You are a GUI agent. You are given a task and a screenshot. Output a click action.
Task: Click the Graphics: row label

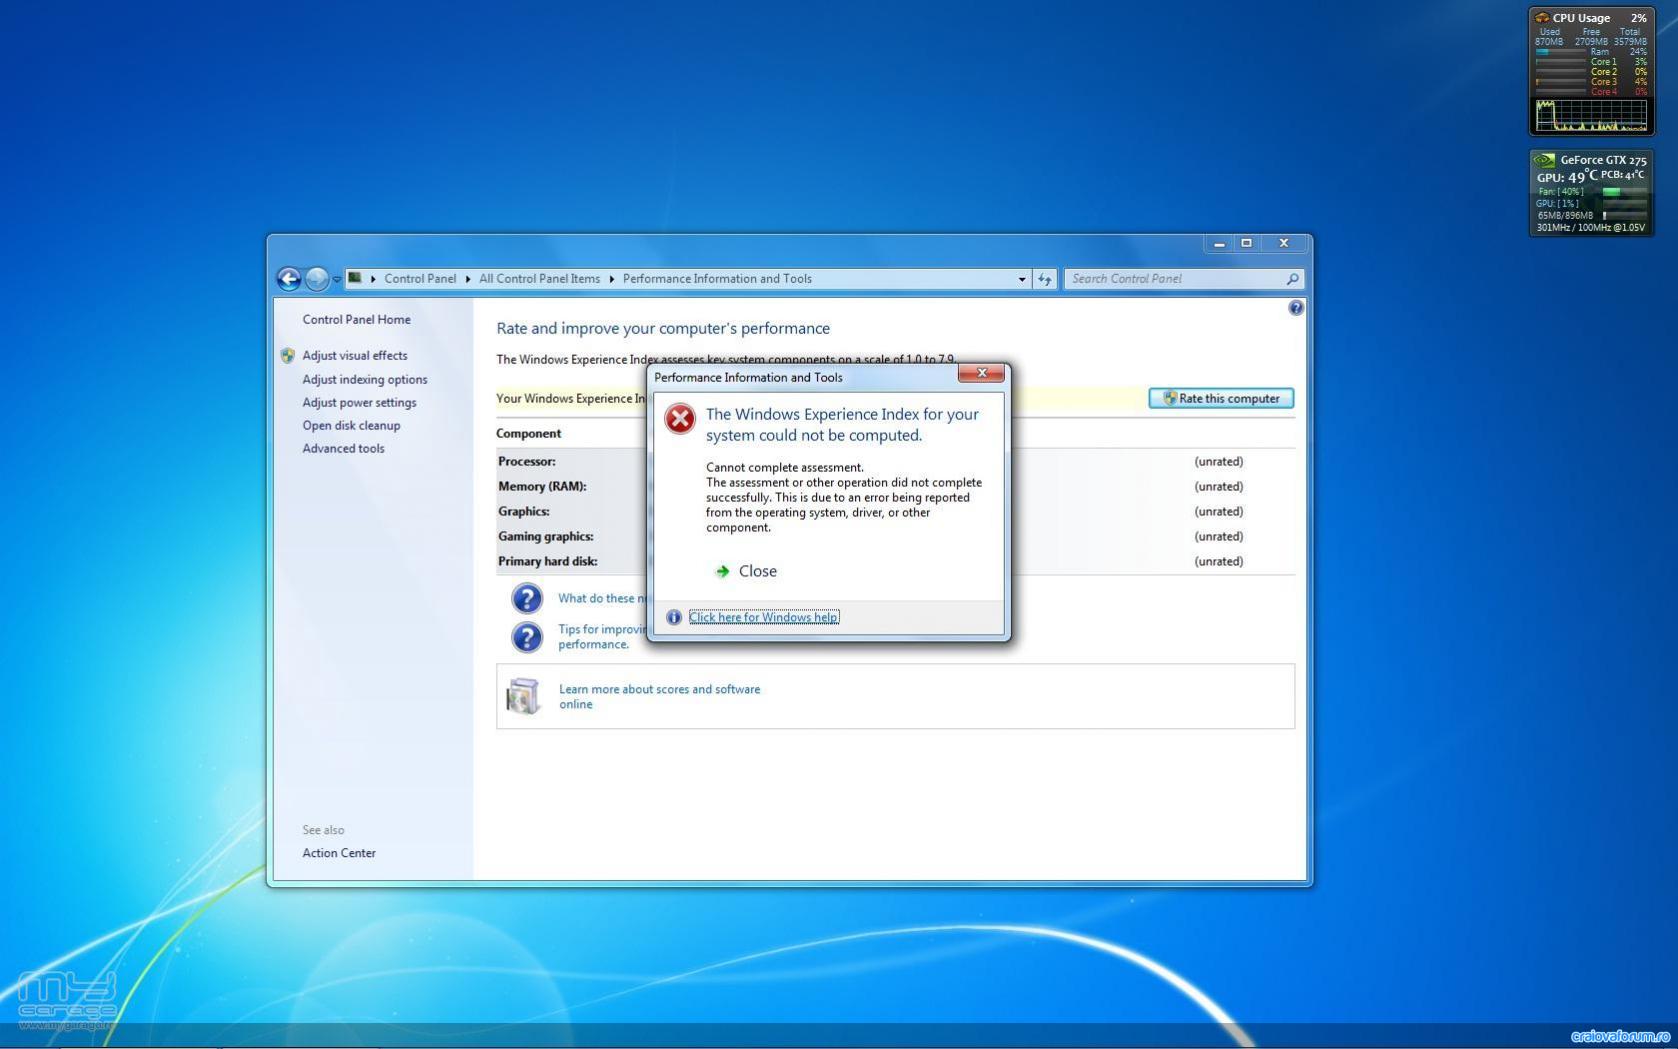(x=524, y=512)
